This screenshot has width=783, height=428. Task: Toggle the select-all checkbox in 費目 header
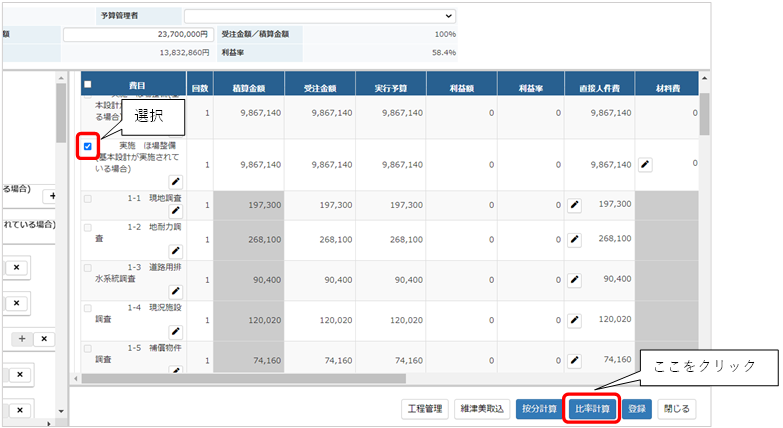pyautogui.click(x=88, y=84)
